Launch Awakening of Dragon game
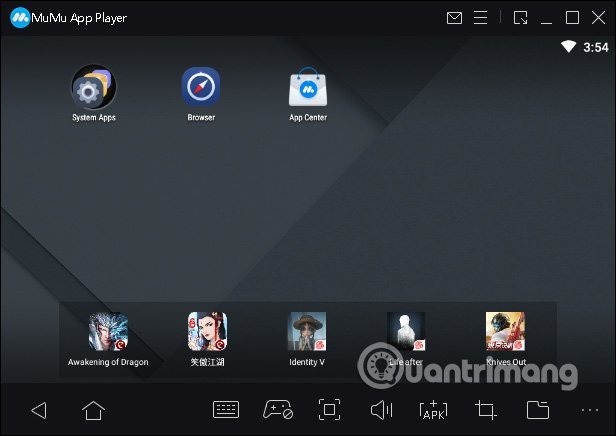 [108, 332]
